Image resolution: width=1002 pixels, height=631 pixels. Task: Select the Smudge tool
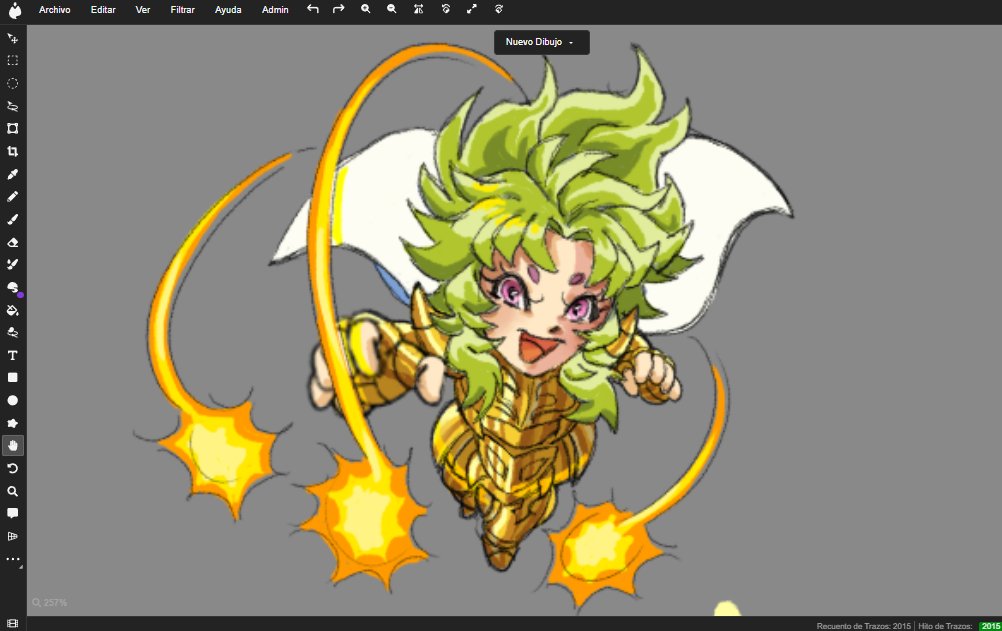point(12,332)
